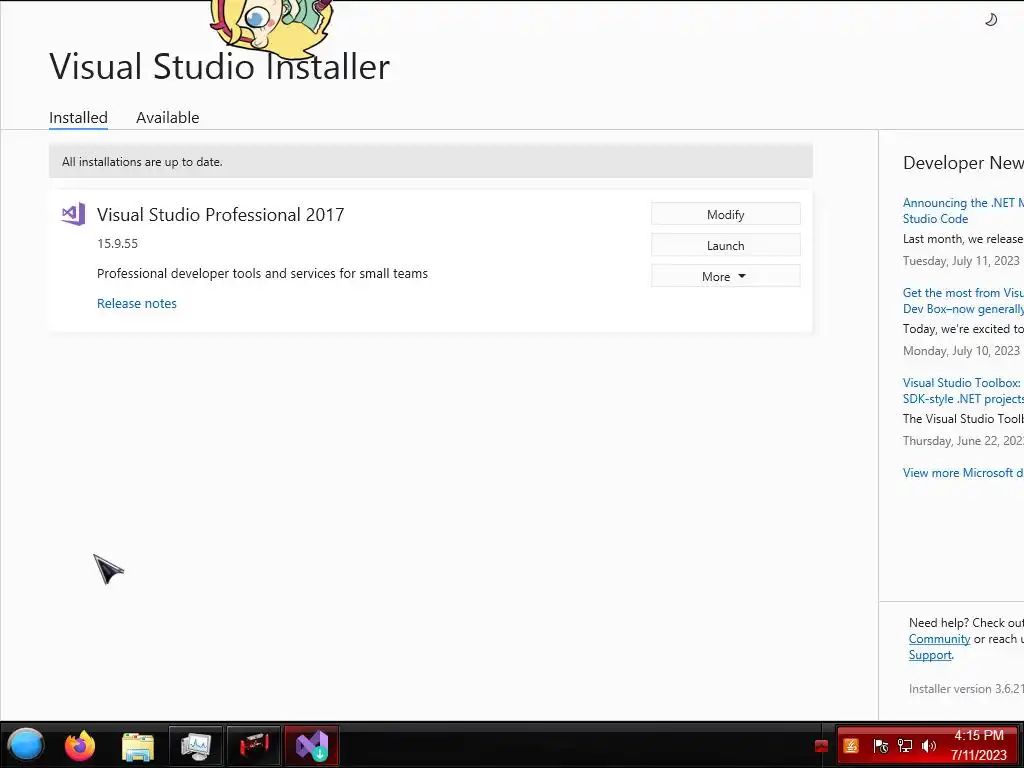This screenshot has width=1024, height=768.
Task: Click the Launch button
Action: (726, 246)
